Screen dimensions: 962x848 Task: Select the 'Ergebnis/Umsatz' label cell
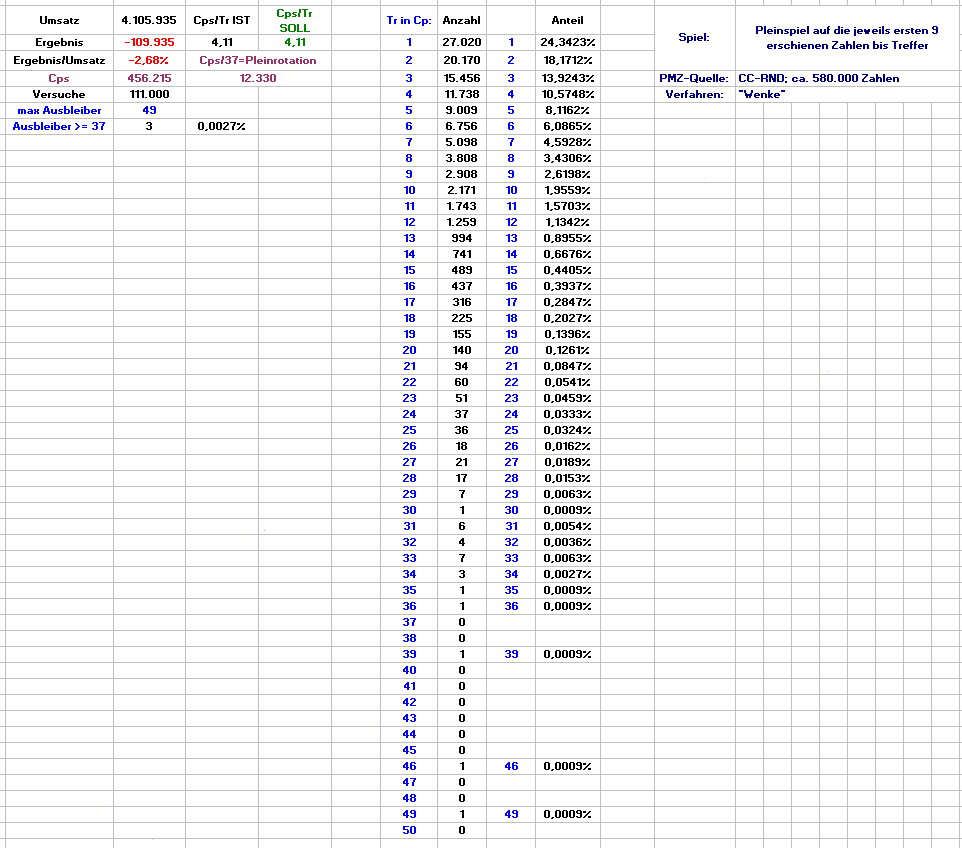point(59,60)
